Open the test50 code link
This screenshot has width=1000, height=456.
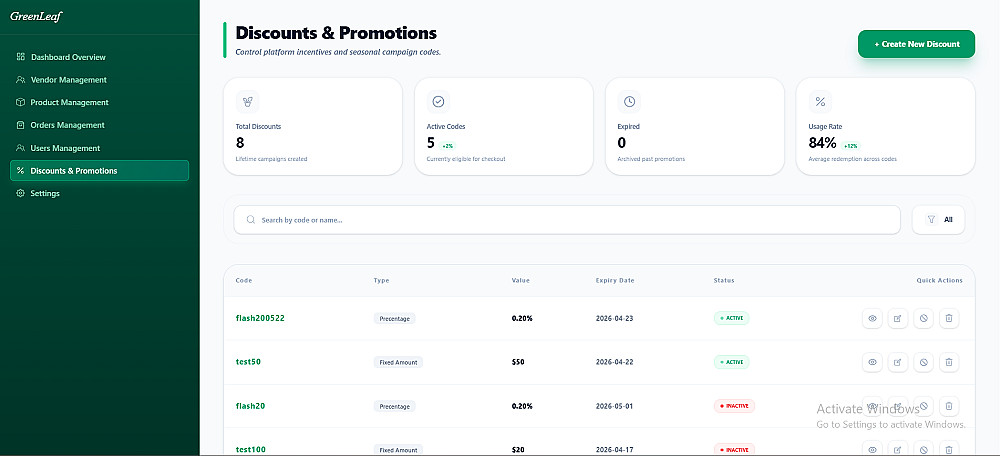(x=248, y=362)
